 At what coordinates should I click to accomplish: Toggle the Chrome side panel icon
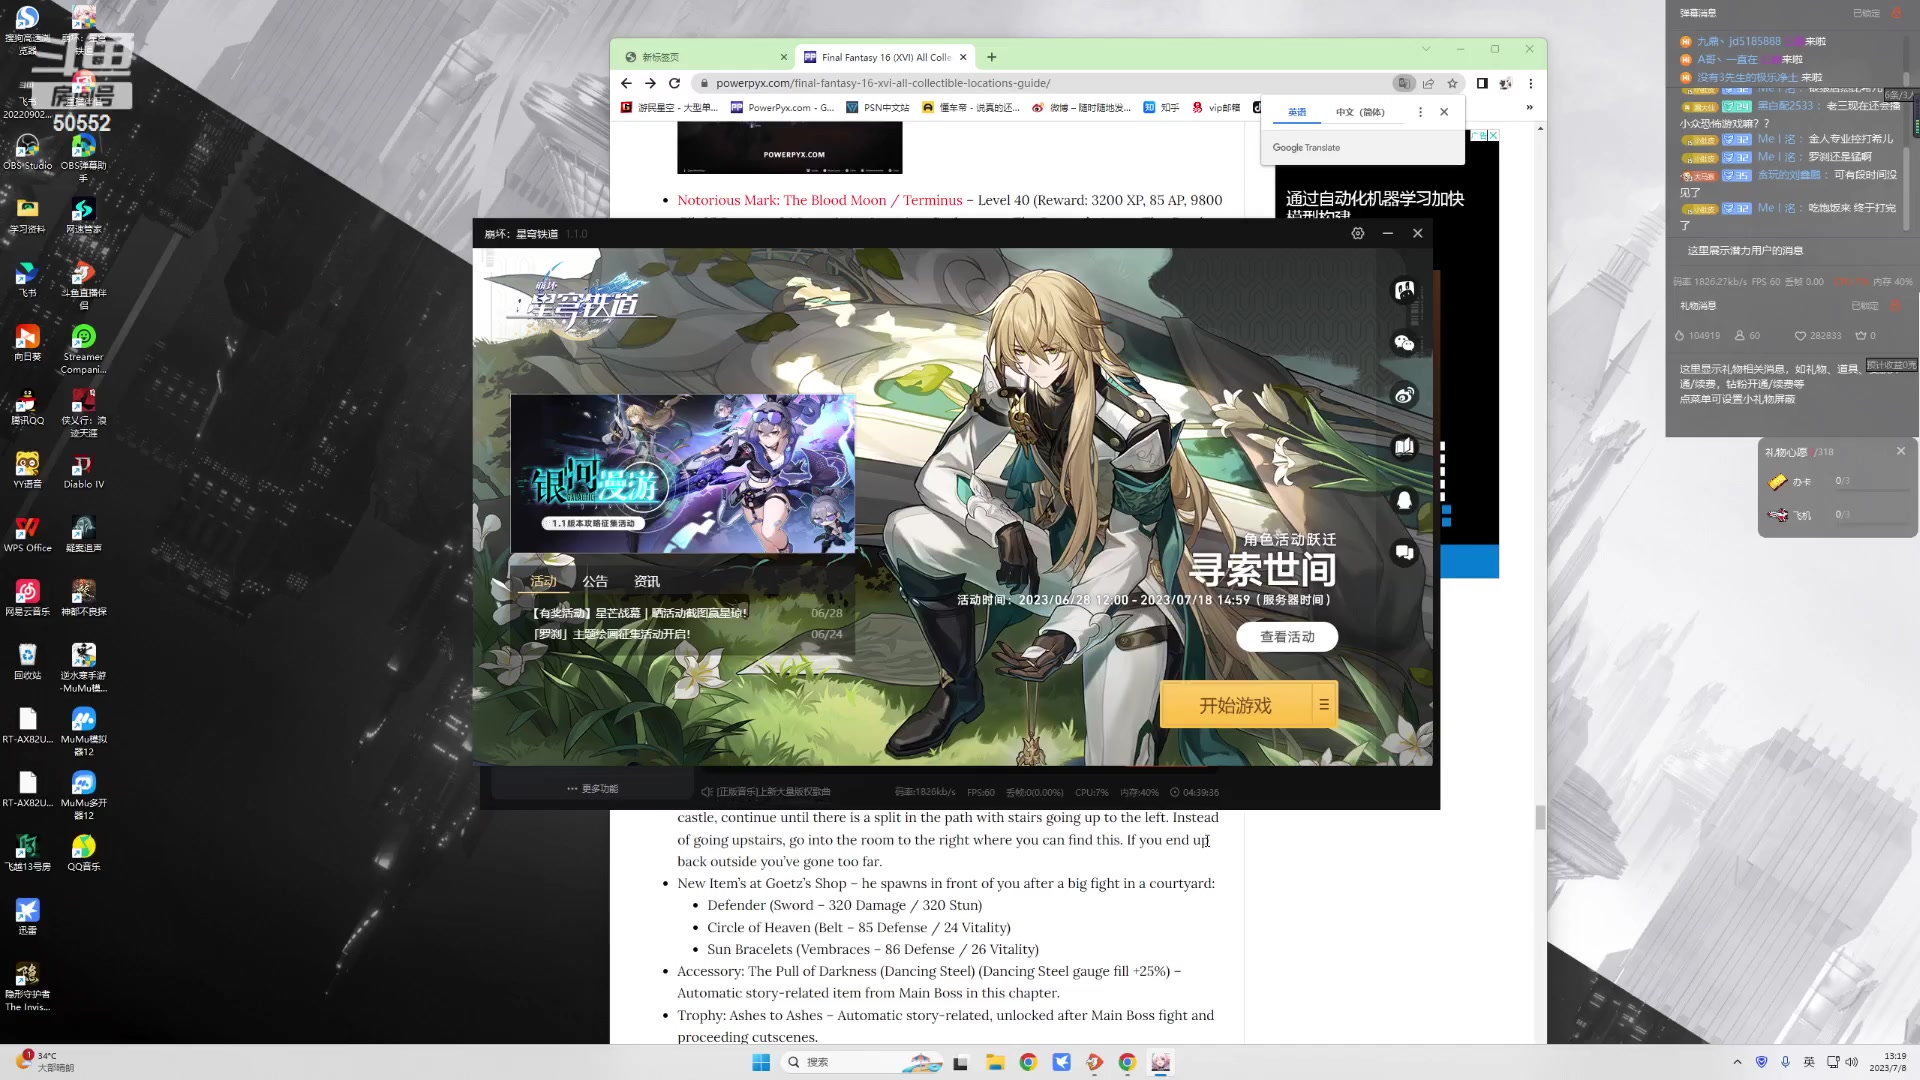point(1482,83)
